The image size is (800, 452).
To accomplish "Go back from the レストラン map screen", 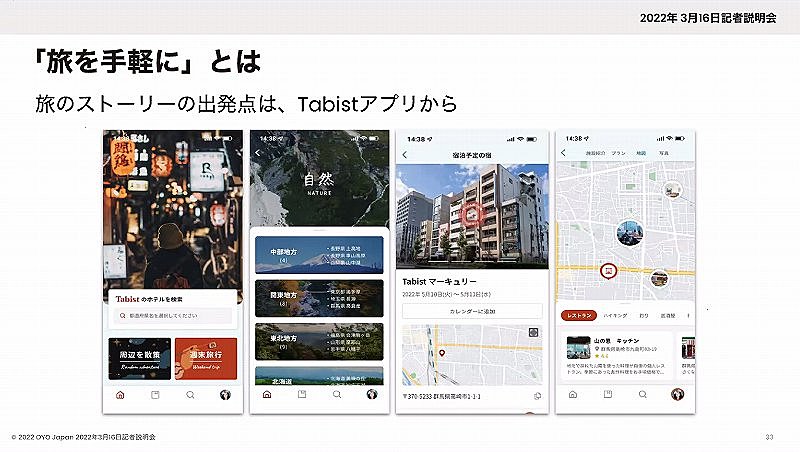I will tap(563, 153).
